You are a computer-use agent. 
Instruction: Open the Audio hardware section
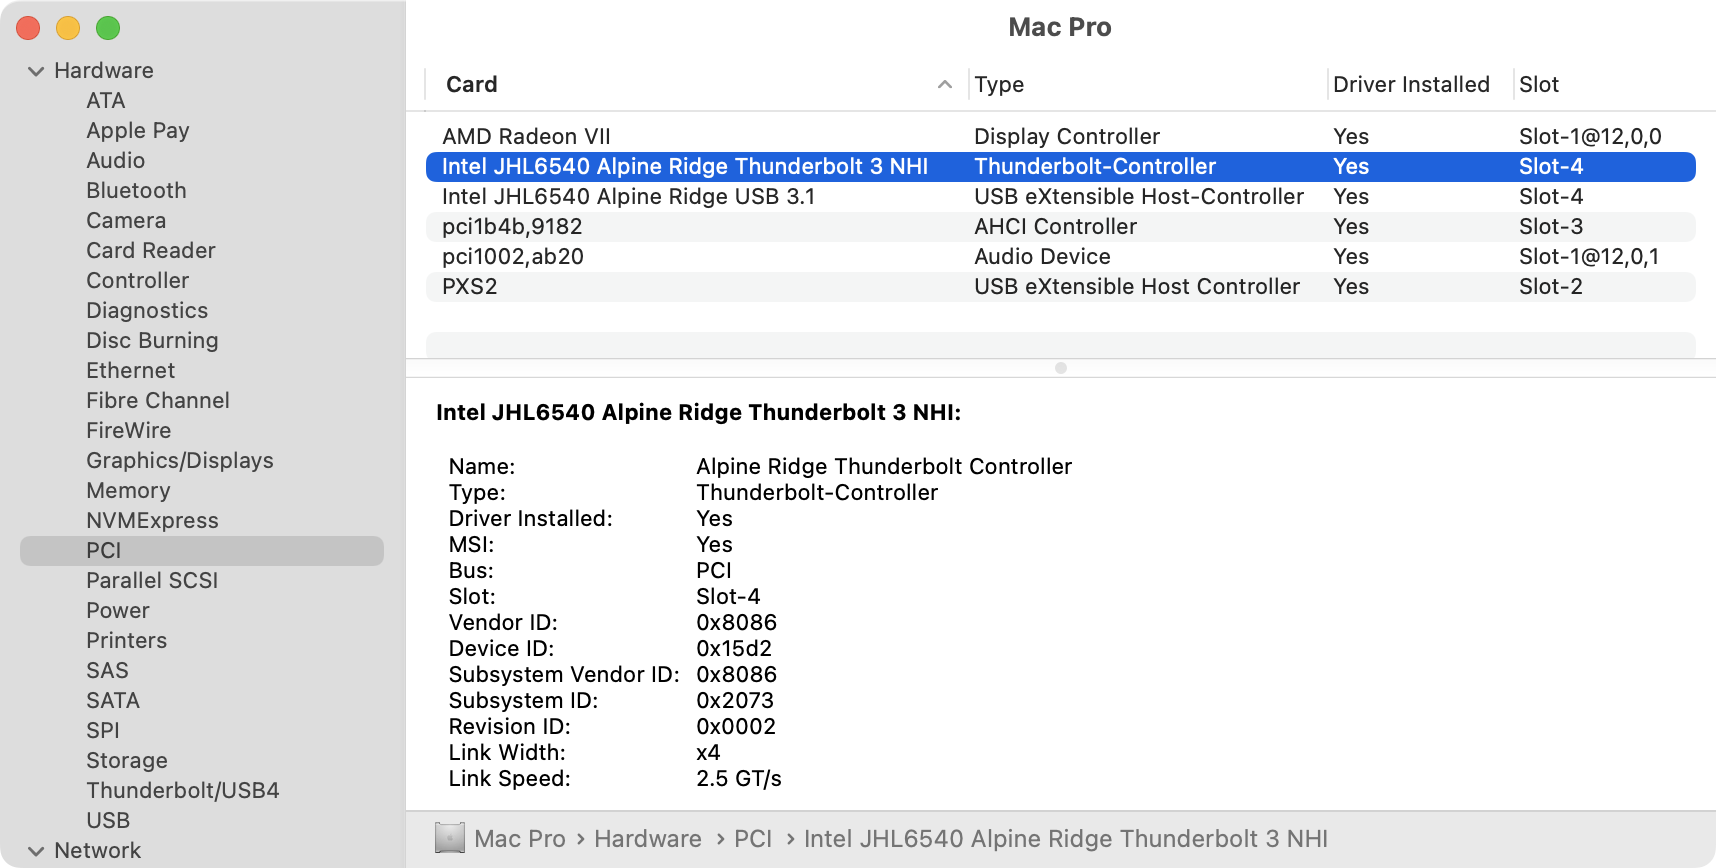[115, 161]
